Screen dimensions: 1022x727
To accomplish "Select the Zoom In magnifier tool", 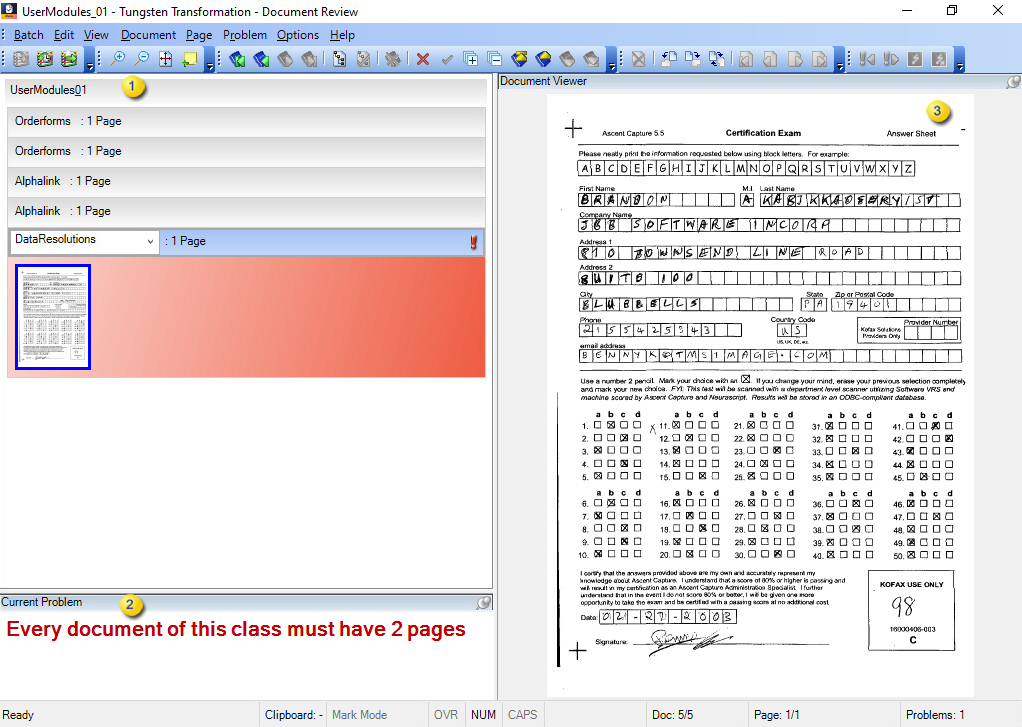I will pyautogui.click(x=118, y=60).
